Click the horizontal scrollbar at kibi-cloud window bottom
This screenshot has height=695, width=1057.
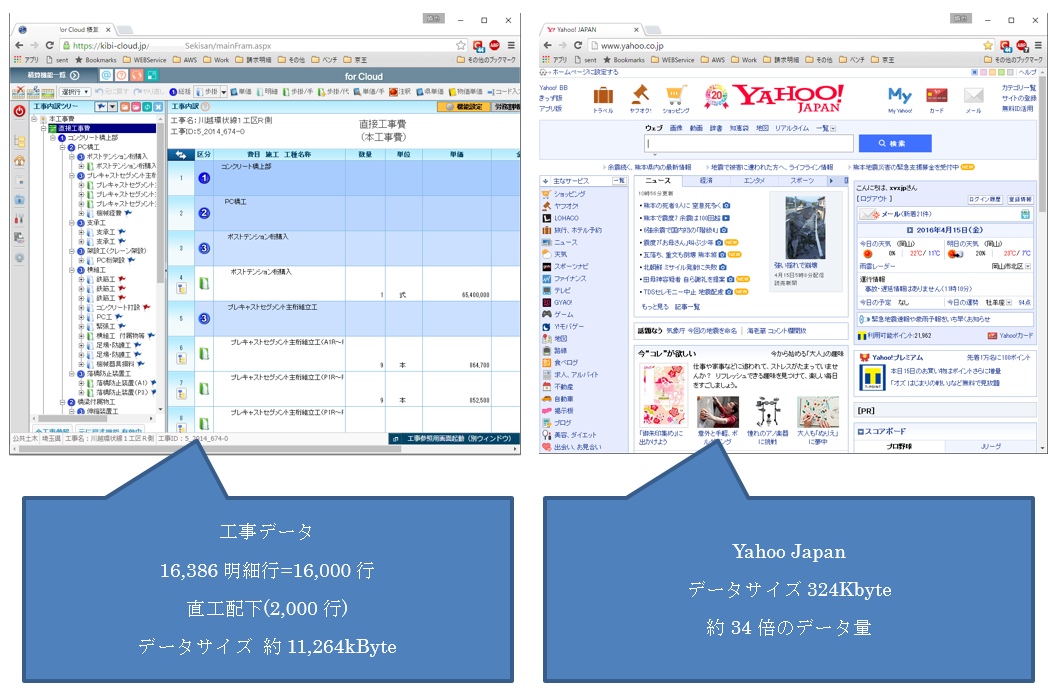click(264, 448)
